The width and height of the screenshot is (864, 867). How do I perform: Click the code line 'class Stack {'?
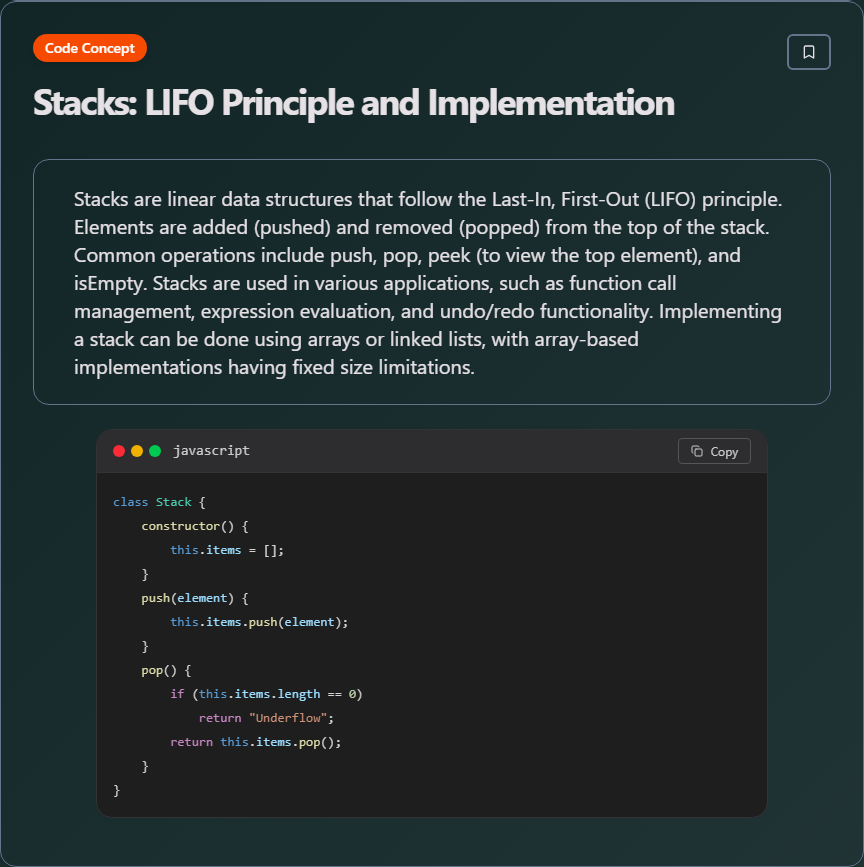159,502
